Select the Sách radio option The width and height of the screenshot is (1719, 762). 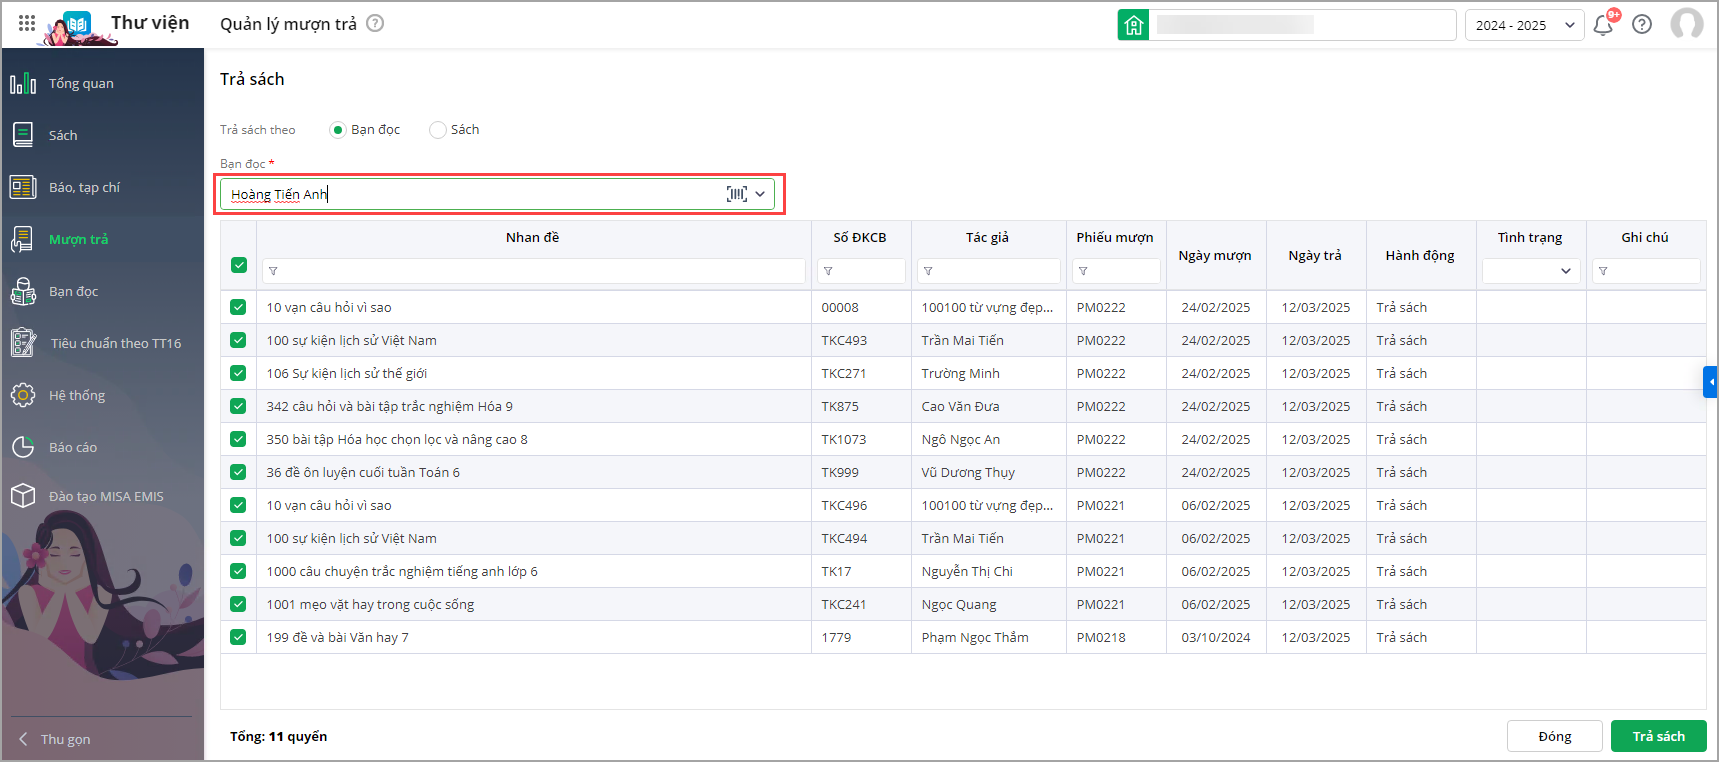[x=438, y=130]
